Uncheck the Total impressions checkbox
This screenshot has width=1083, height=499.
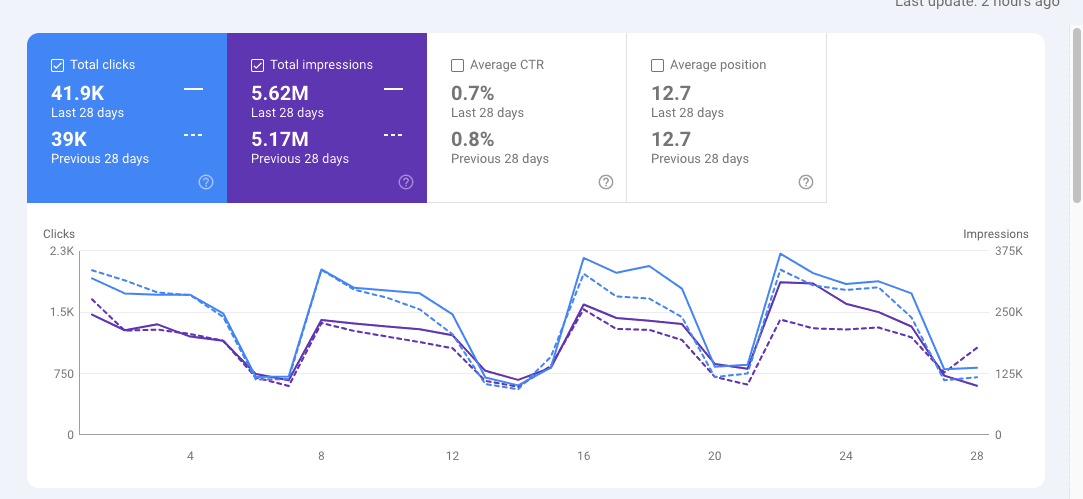tap(258, 66)
